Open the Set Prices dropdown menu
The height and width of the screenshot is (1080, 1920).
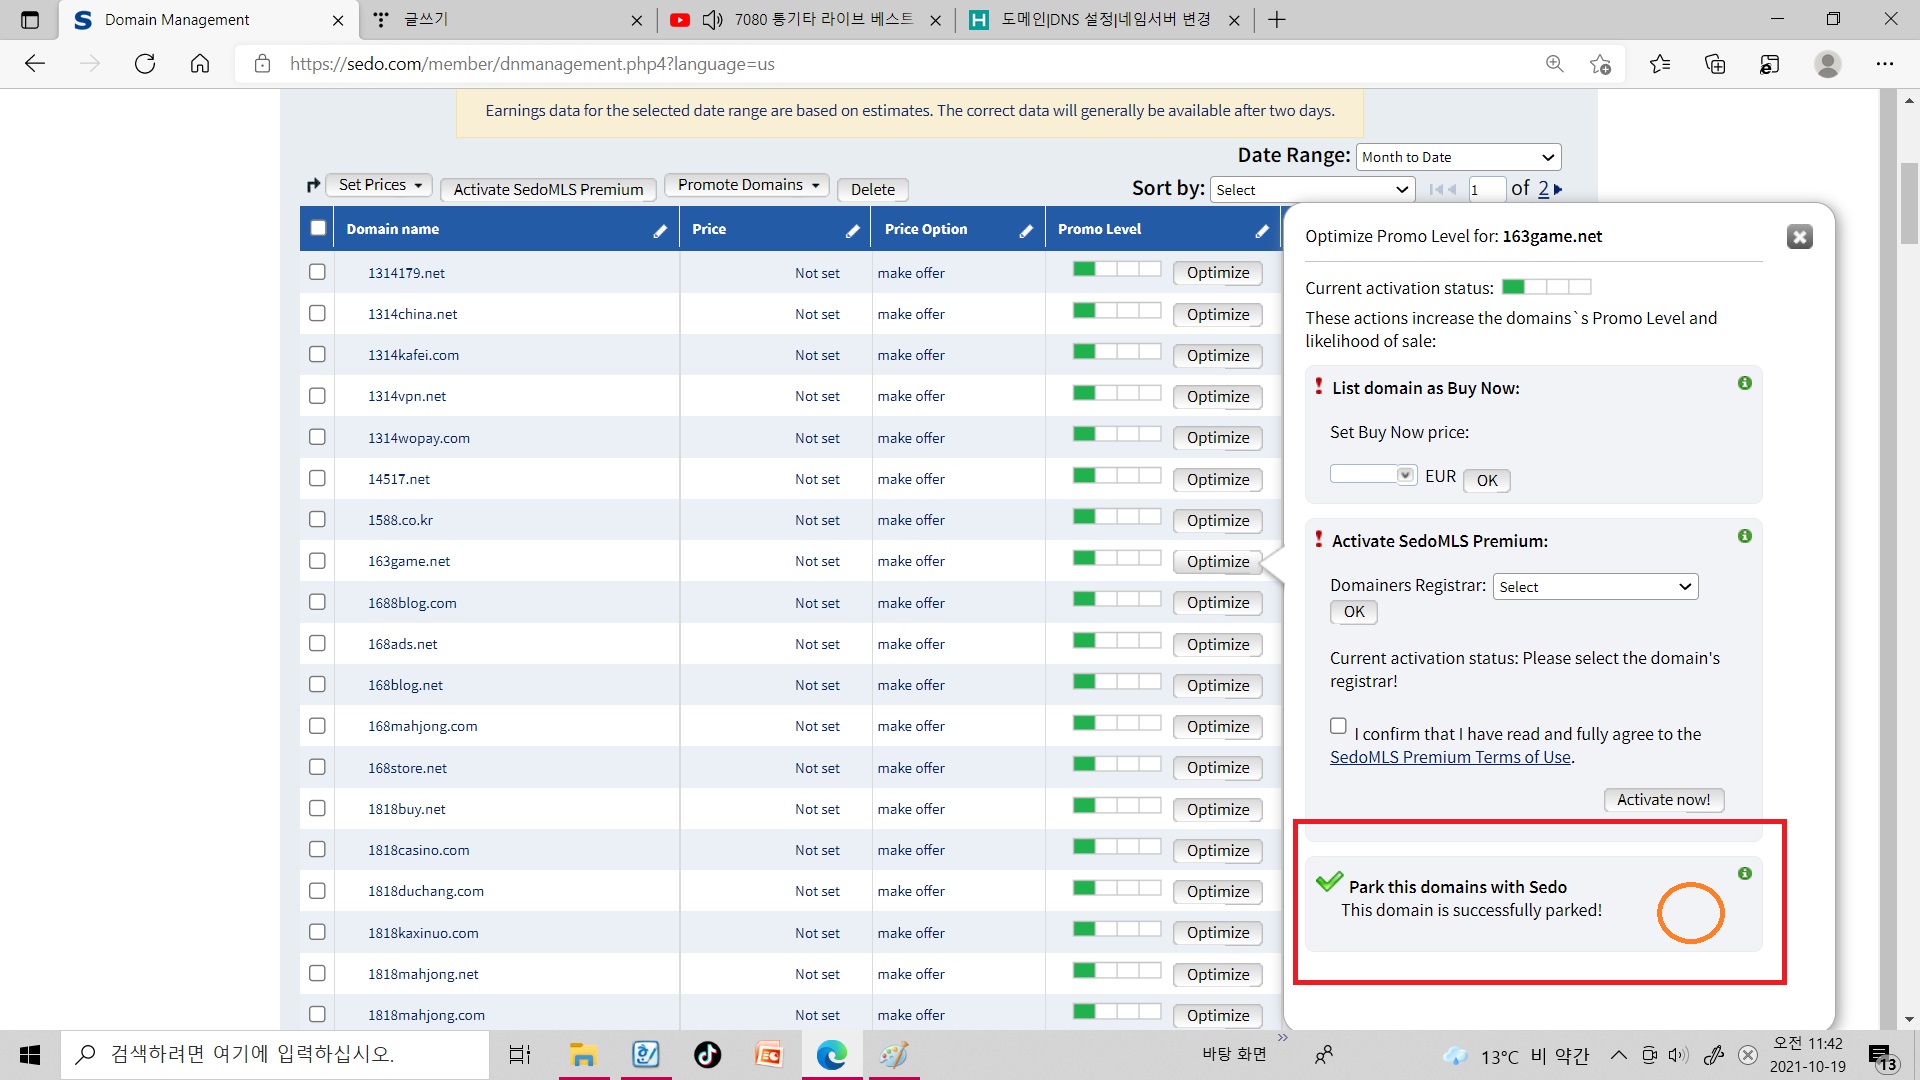tap(379, 185)
